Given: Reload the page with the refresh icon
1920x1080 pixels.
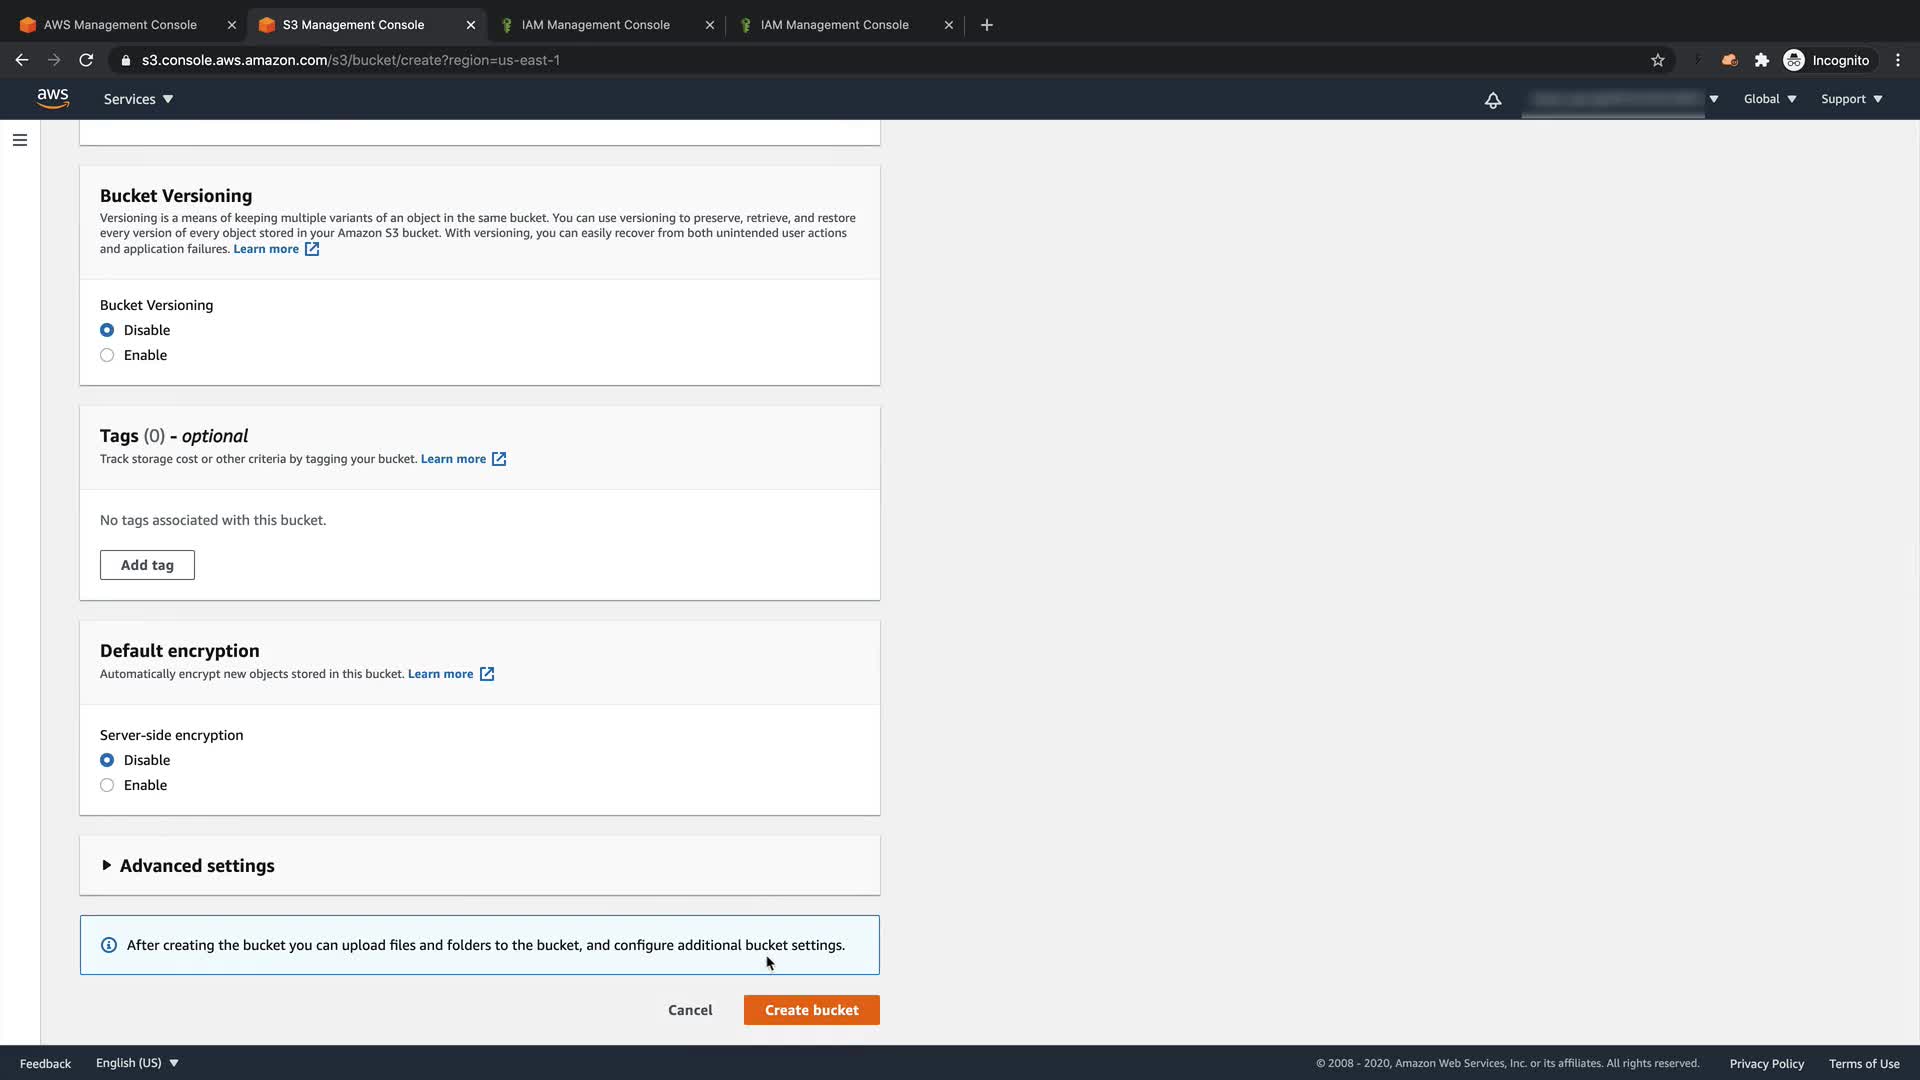Looking at the screenshot, I should 86,60.
